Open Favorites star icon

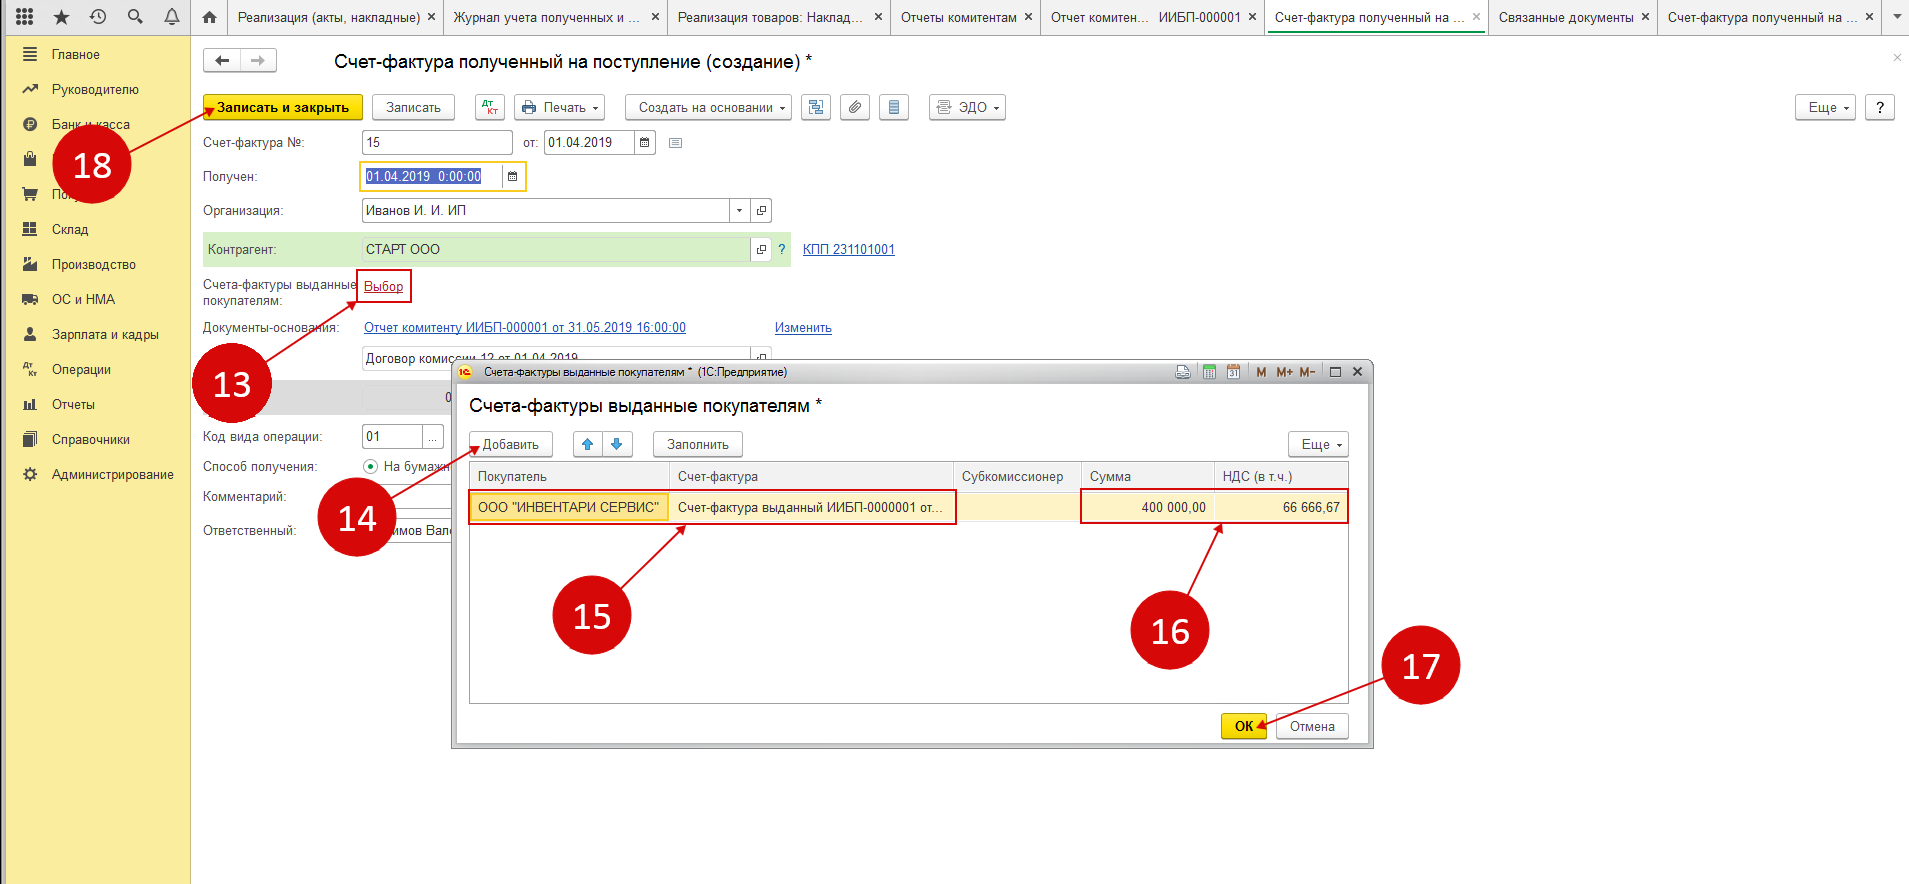point(61,17)
